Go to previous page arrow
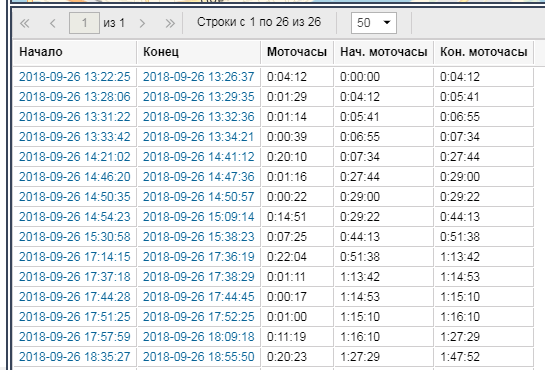 coord(53,23)
